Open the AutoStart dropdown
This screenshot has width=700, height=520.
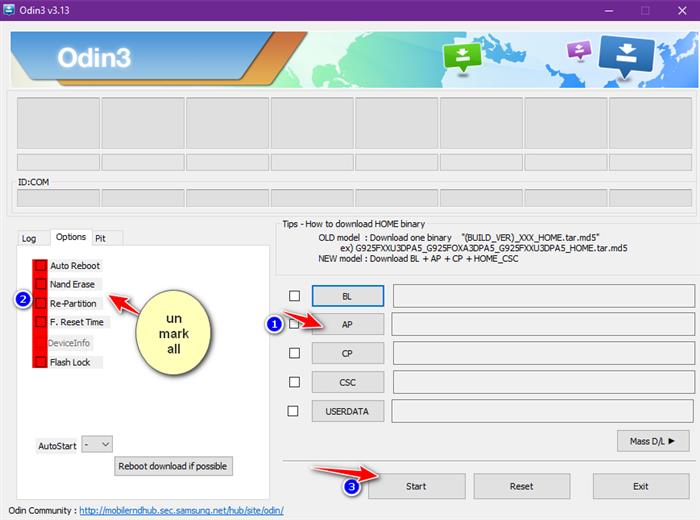[97, 445]
